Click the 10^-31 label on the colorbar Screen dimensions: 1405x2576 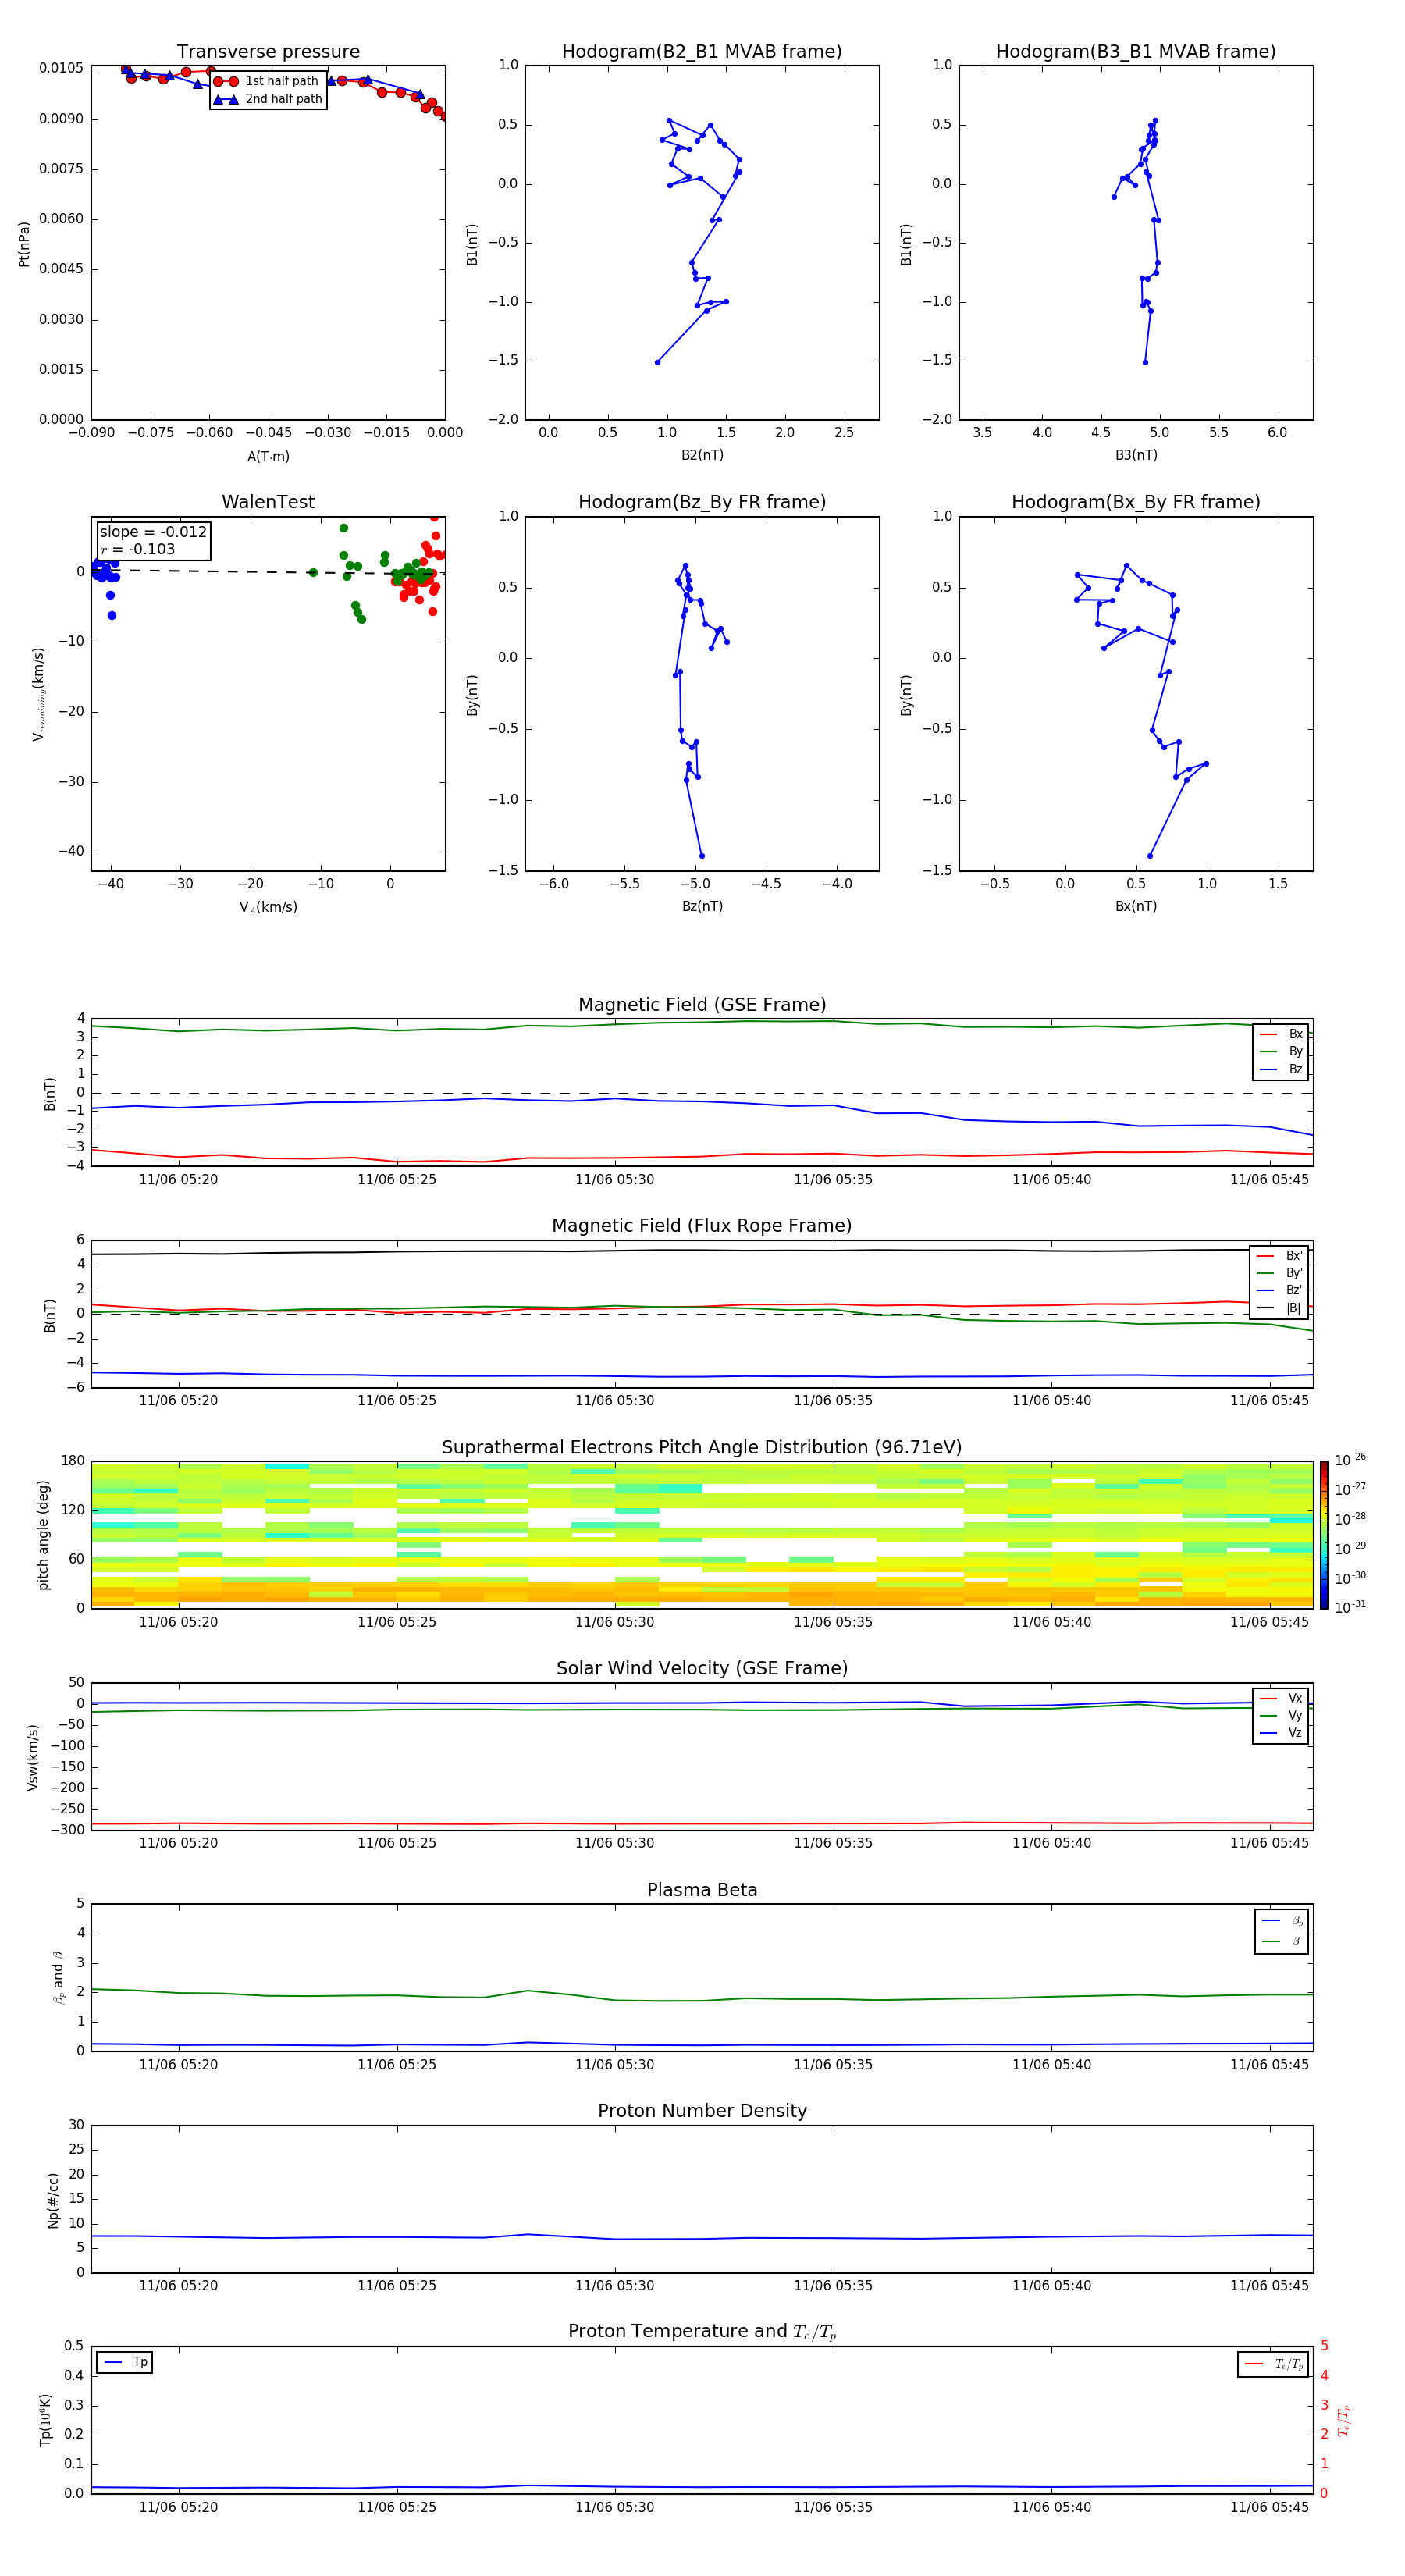point(1350,1607)
